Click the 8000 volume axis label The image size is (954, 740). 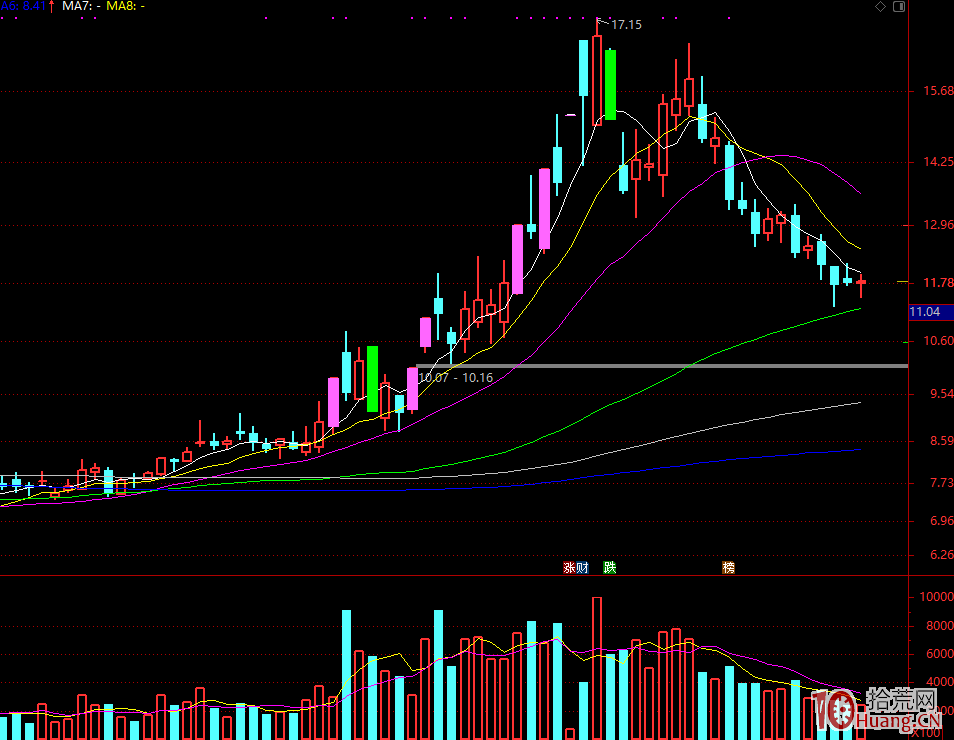pos(939,626)
